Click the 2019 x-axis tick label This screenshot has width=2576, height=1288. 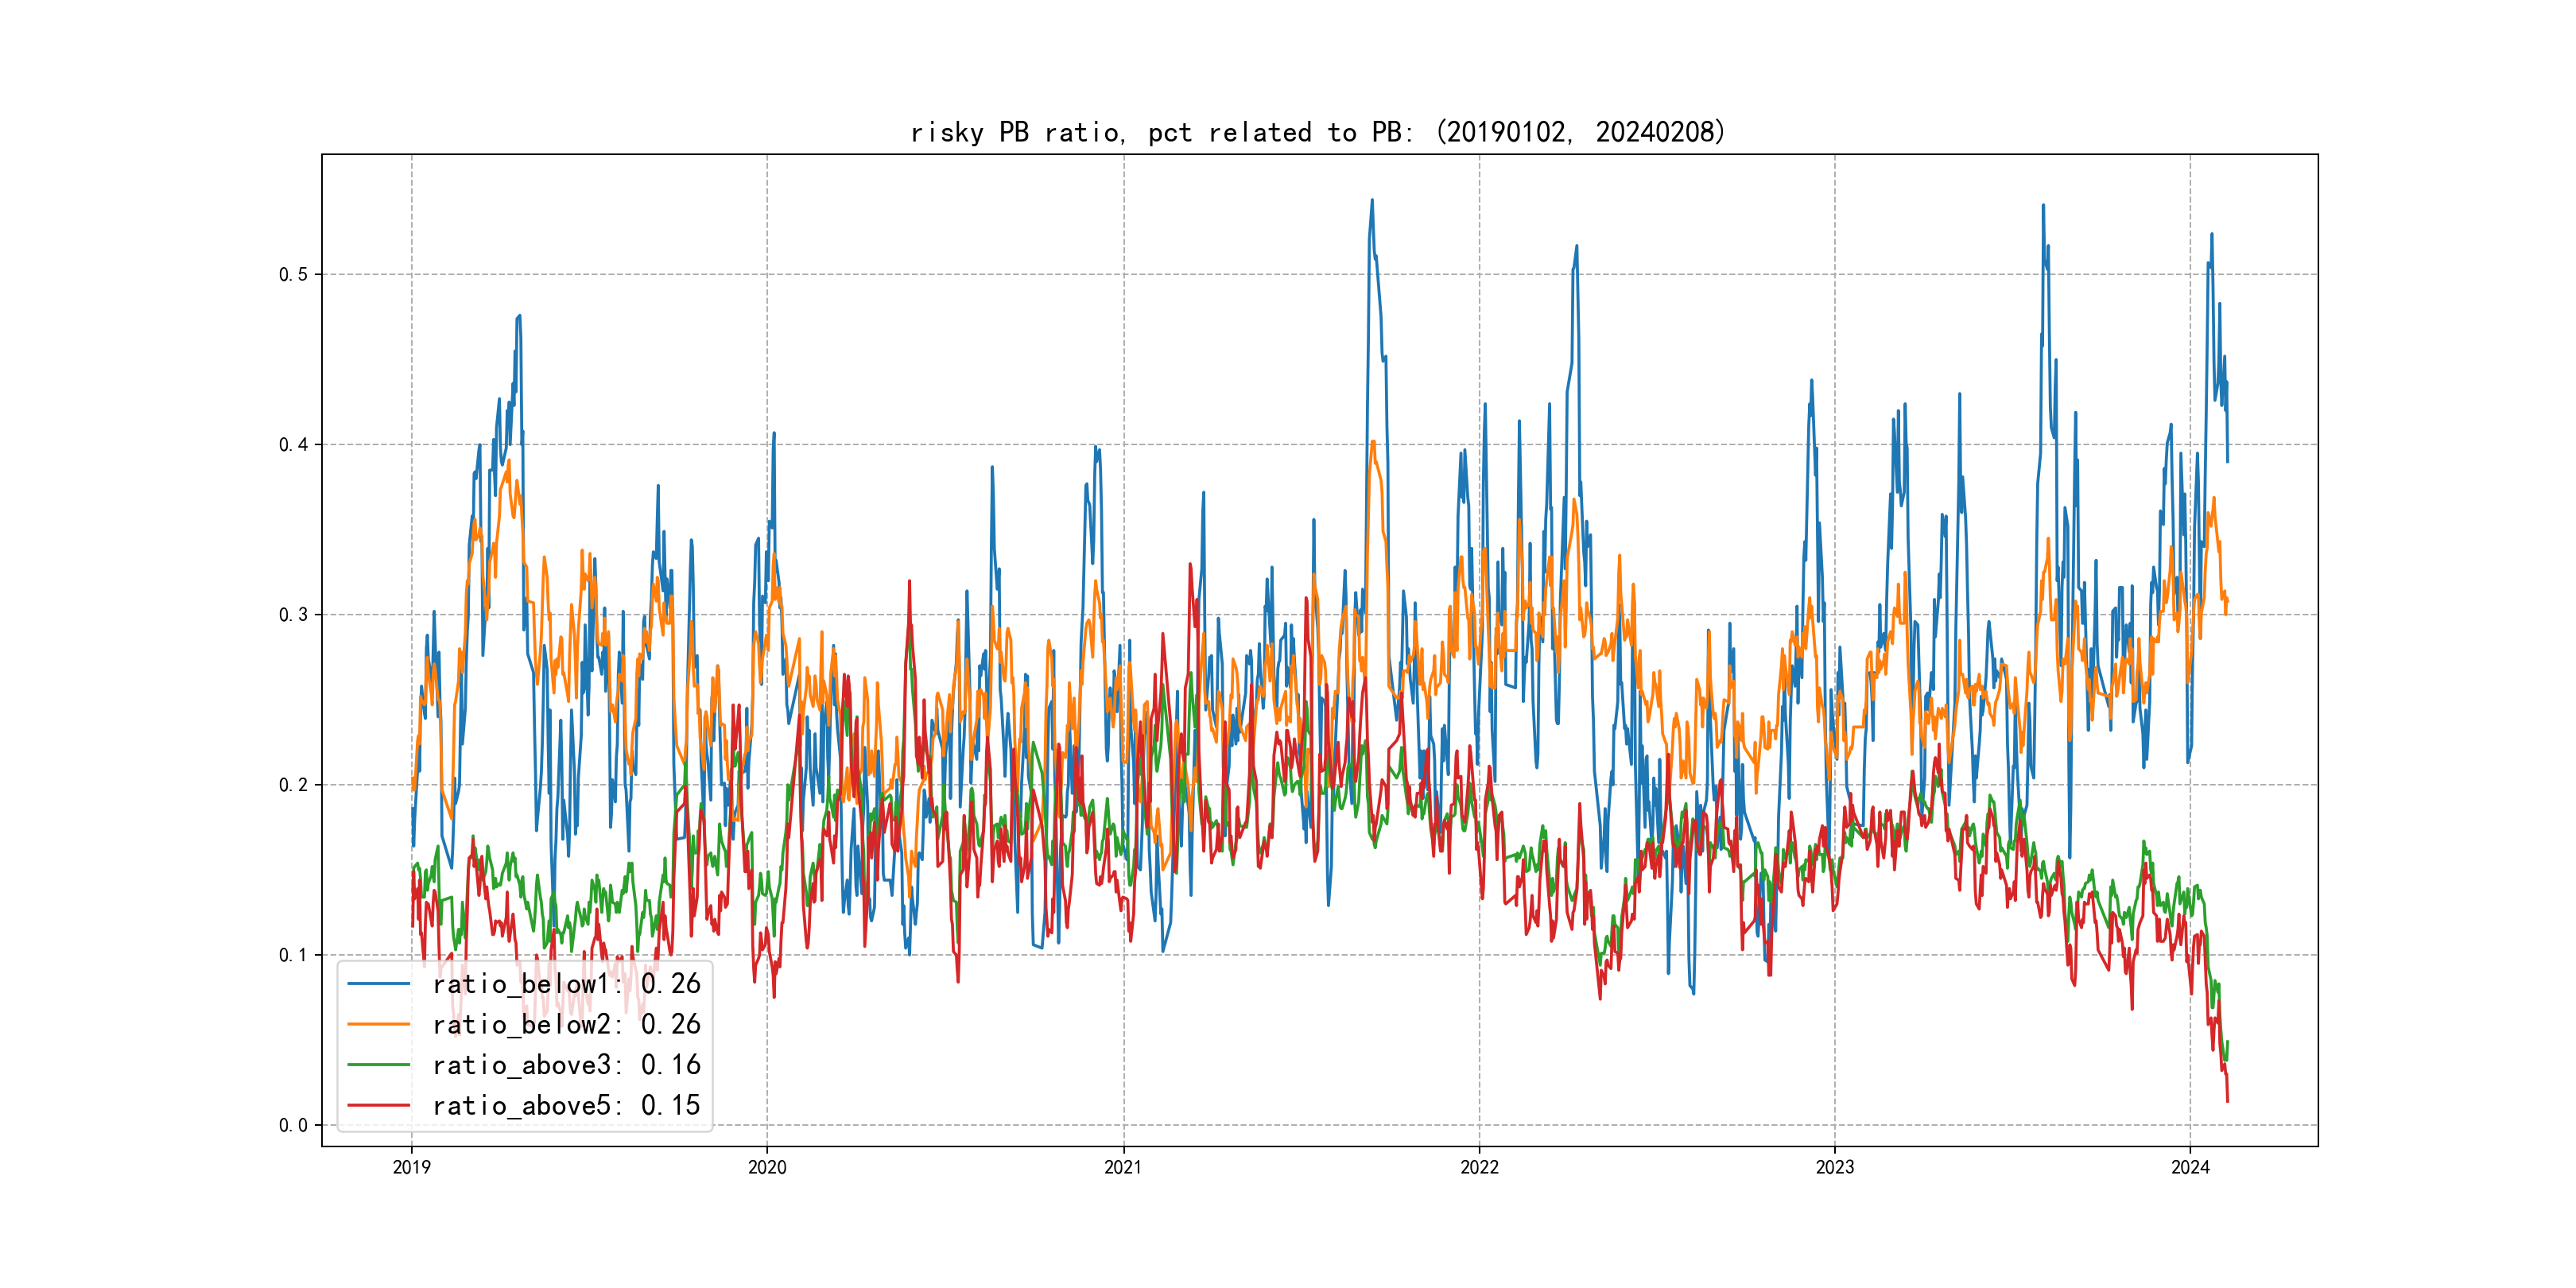[411, 1167]
